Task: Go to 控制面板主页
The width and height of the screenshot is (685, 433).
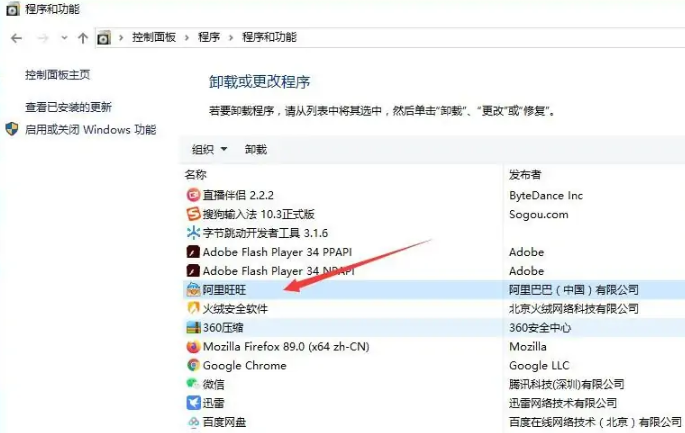Action: pos(58,75)
